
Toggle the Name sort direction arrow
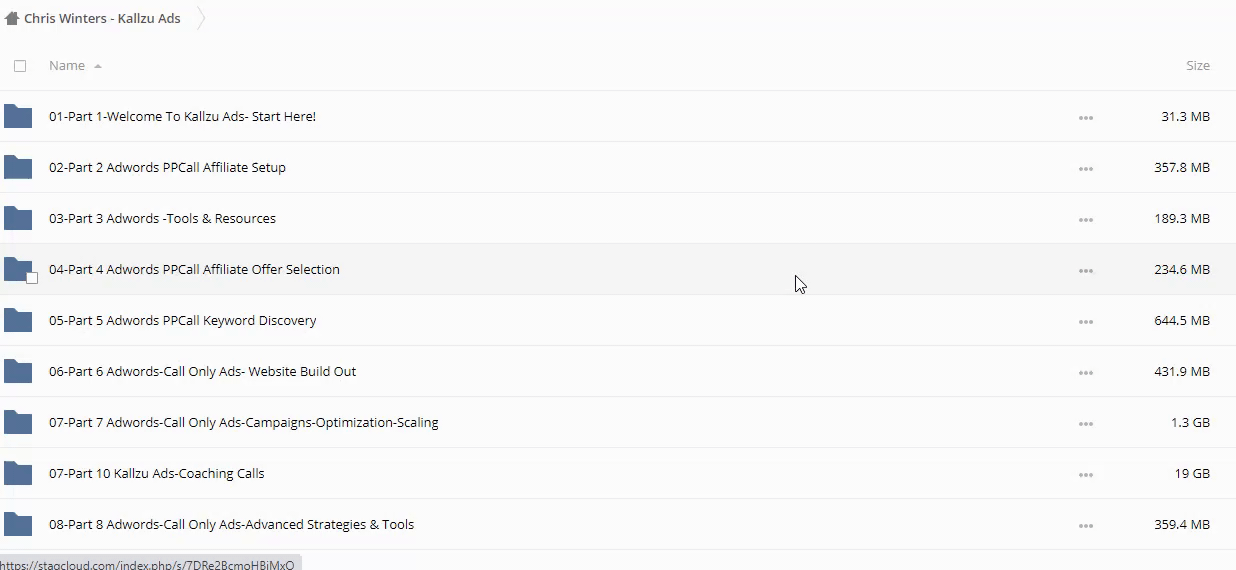(98, 67)
